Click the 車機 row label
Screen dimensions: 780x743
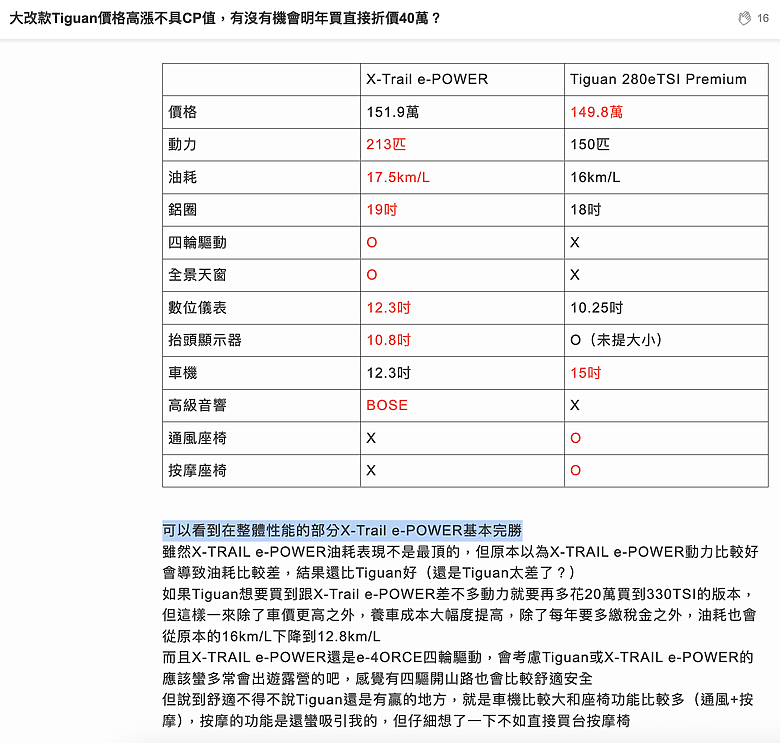(x=183, y=372)
